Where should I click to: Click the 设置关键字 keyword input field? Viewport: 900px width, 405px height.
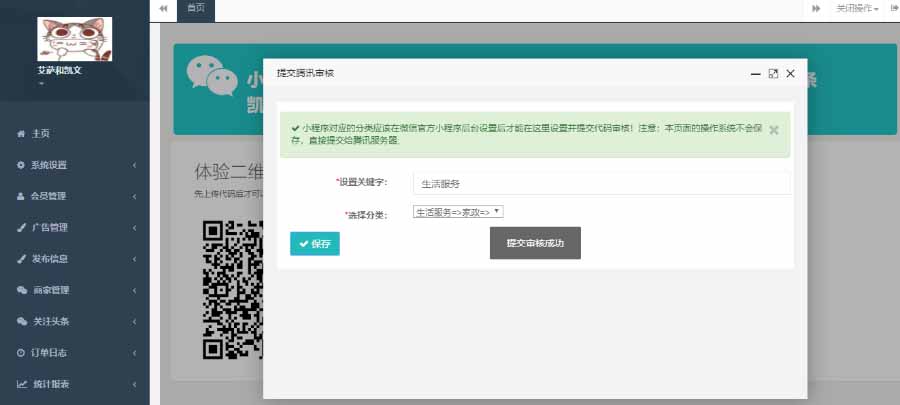click(x=600, y=183)
